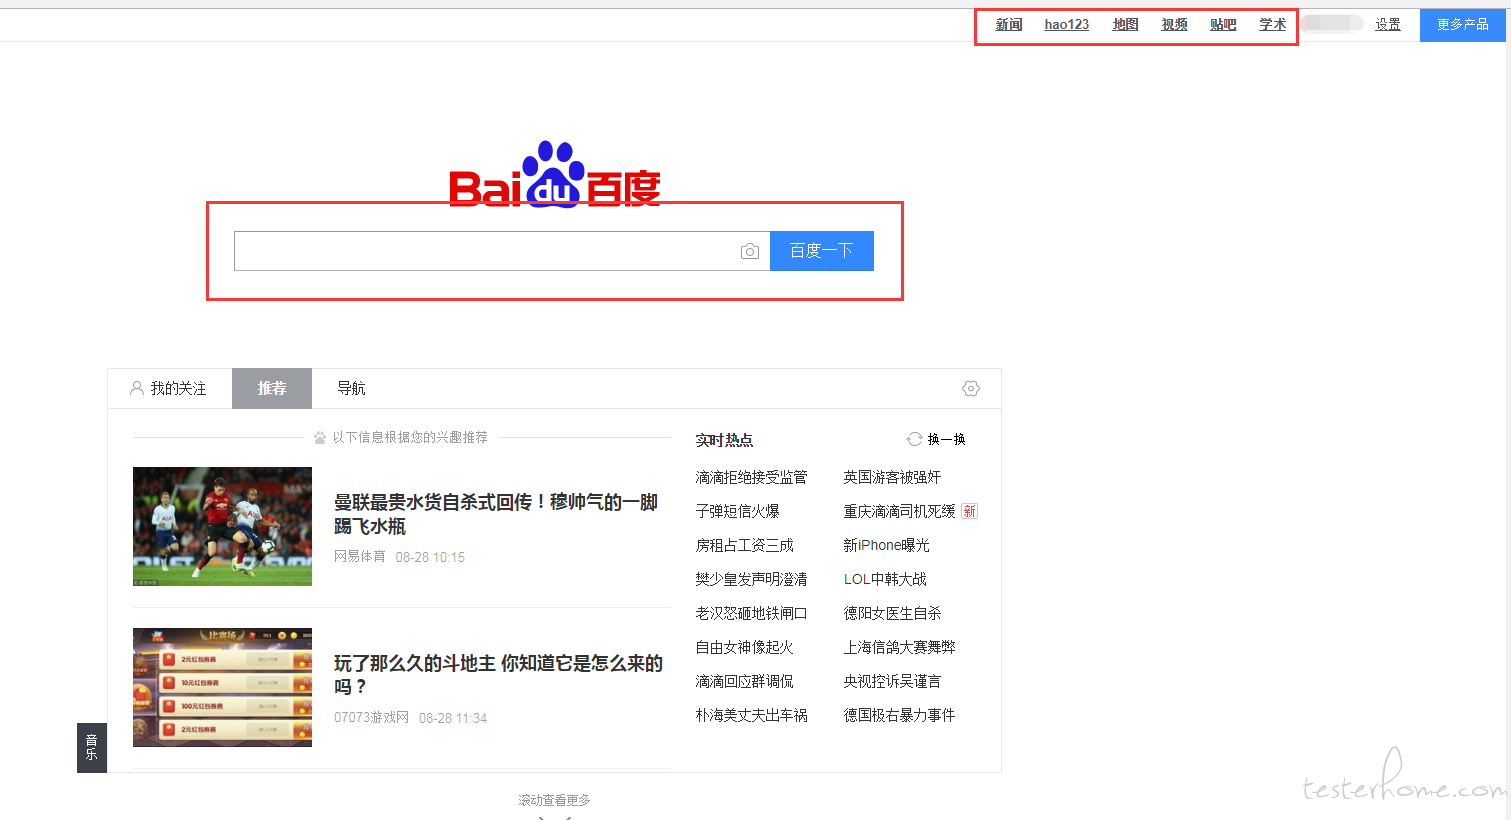Screen dimensions: 1511x820
Task: Open hot topic 滴滴回应群调侃
Action: pos(745,682)
